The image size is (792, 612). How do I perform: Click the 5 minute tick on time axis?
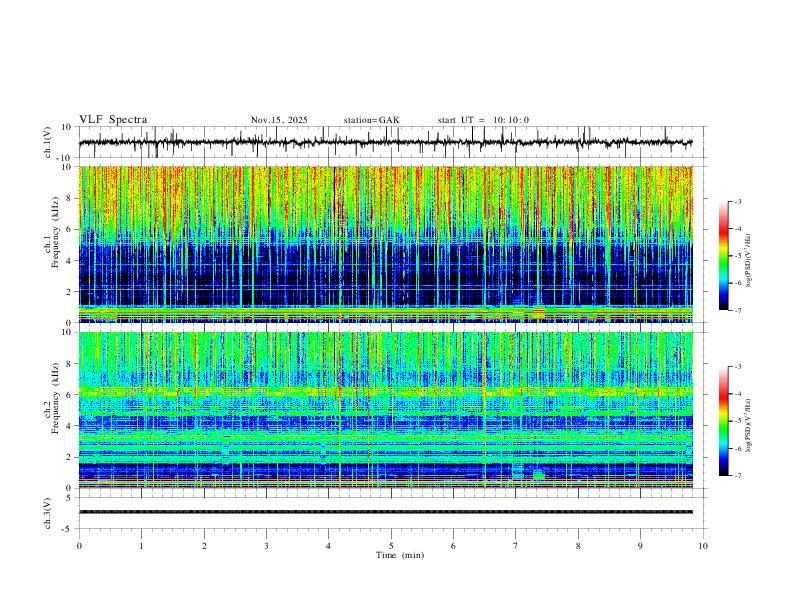click(x=391, y=546)
